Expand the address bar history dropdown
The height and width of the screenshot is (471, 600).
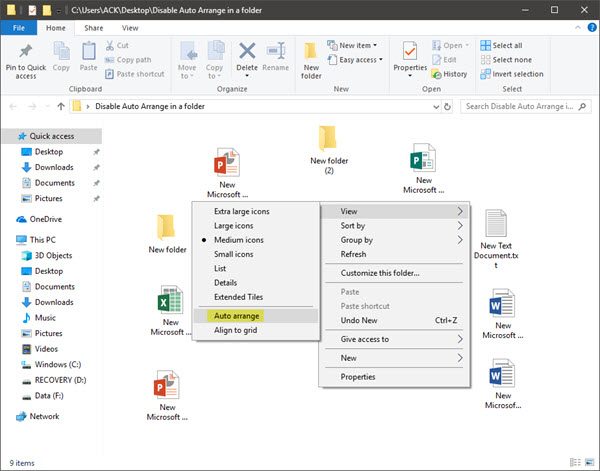[x=435, y=107]
